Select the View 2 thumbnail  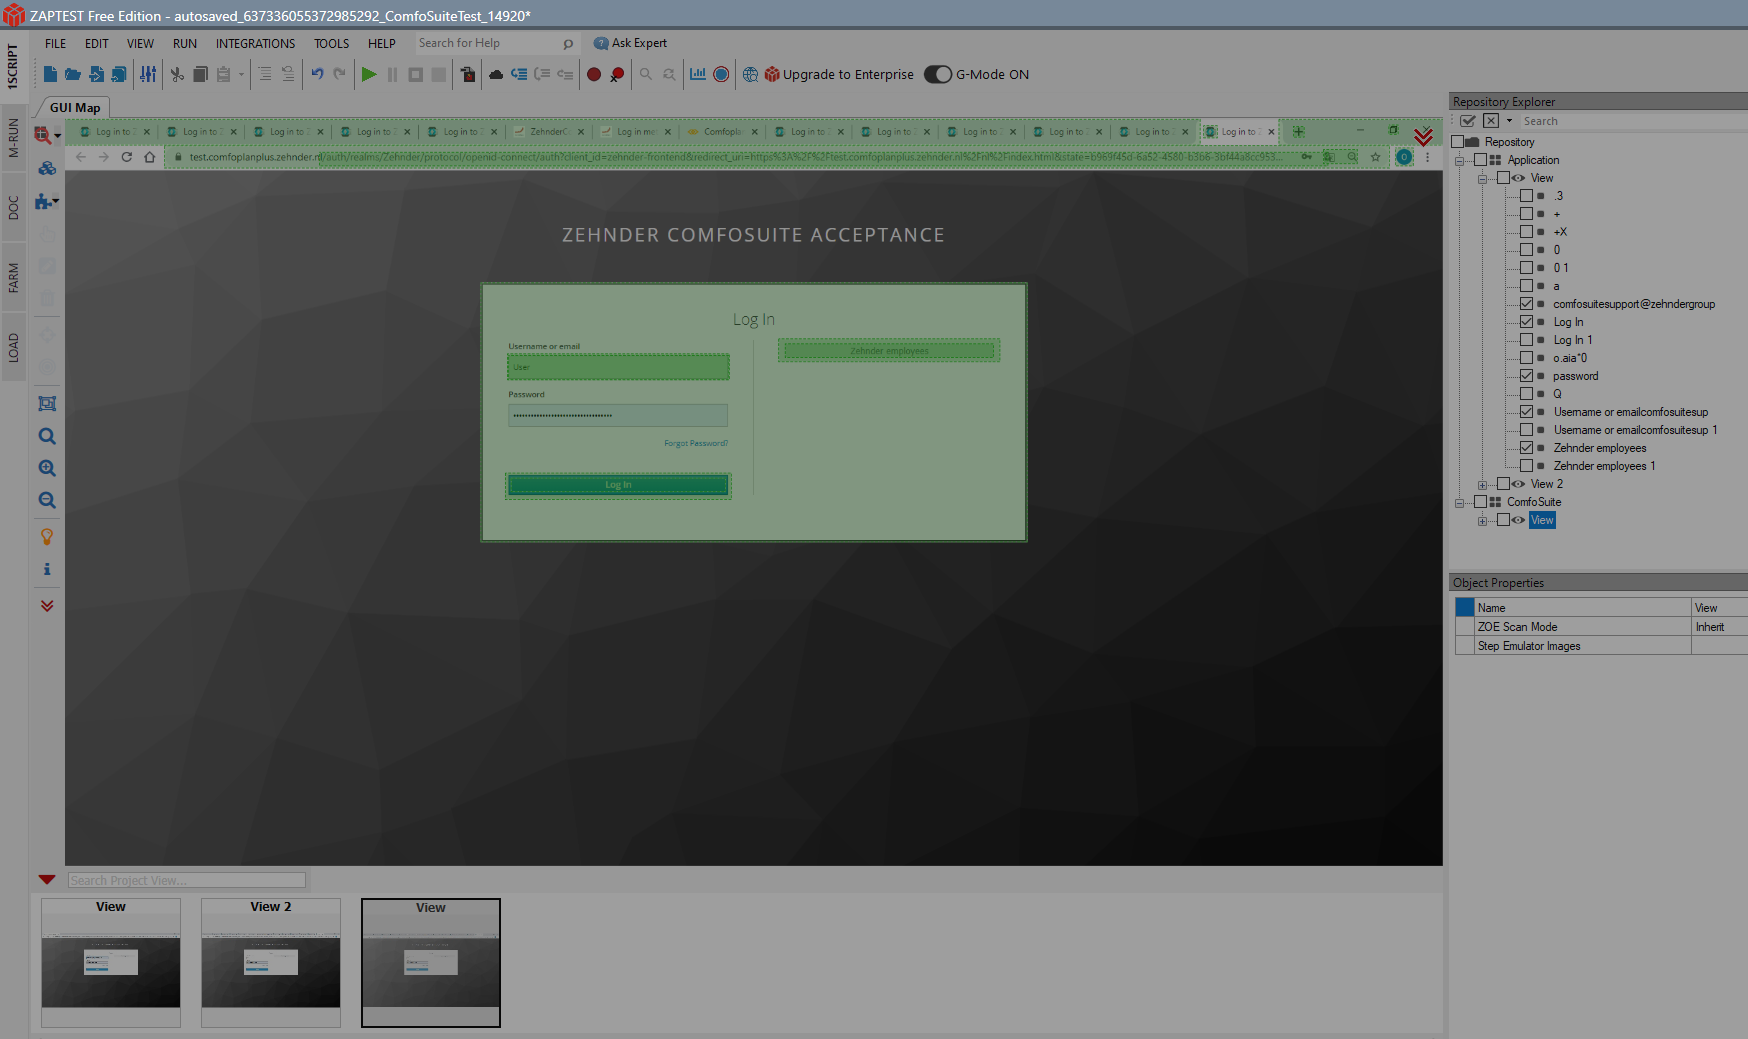(x=271, y=963)
